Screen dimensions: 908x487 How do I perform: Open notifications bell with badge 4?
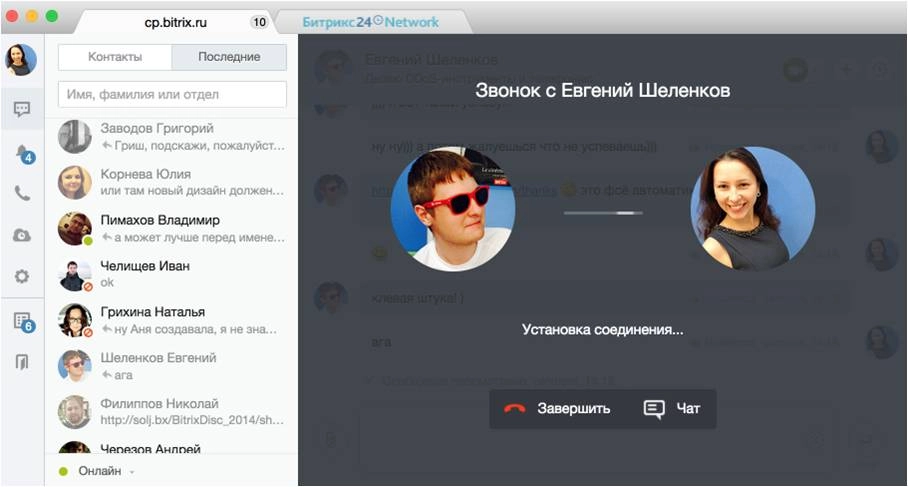22,152
